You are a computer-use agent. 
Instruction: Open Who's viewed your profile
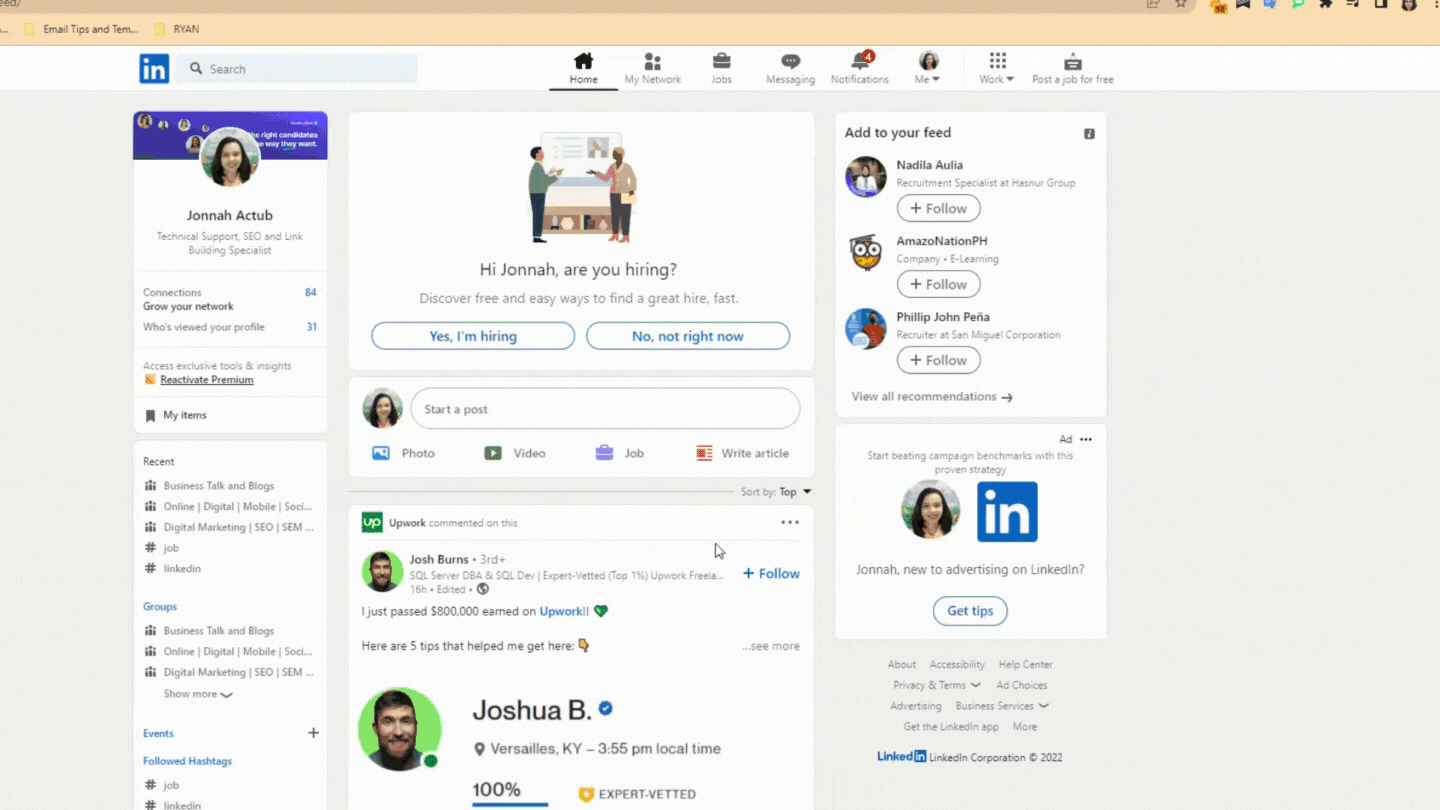tap(230, 327)
